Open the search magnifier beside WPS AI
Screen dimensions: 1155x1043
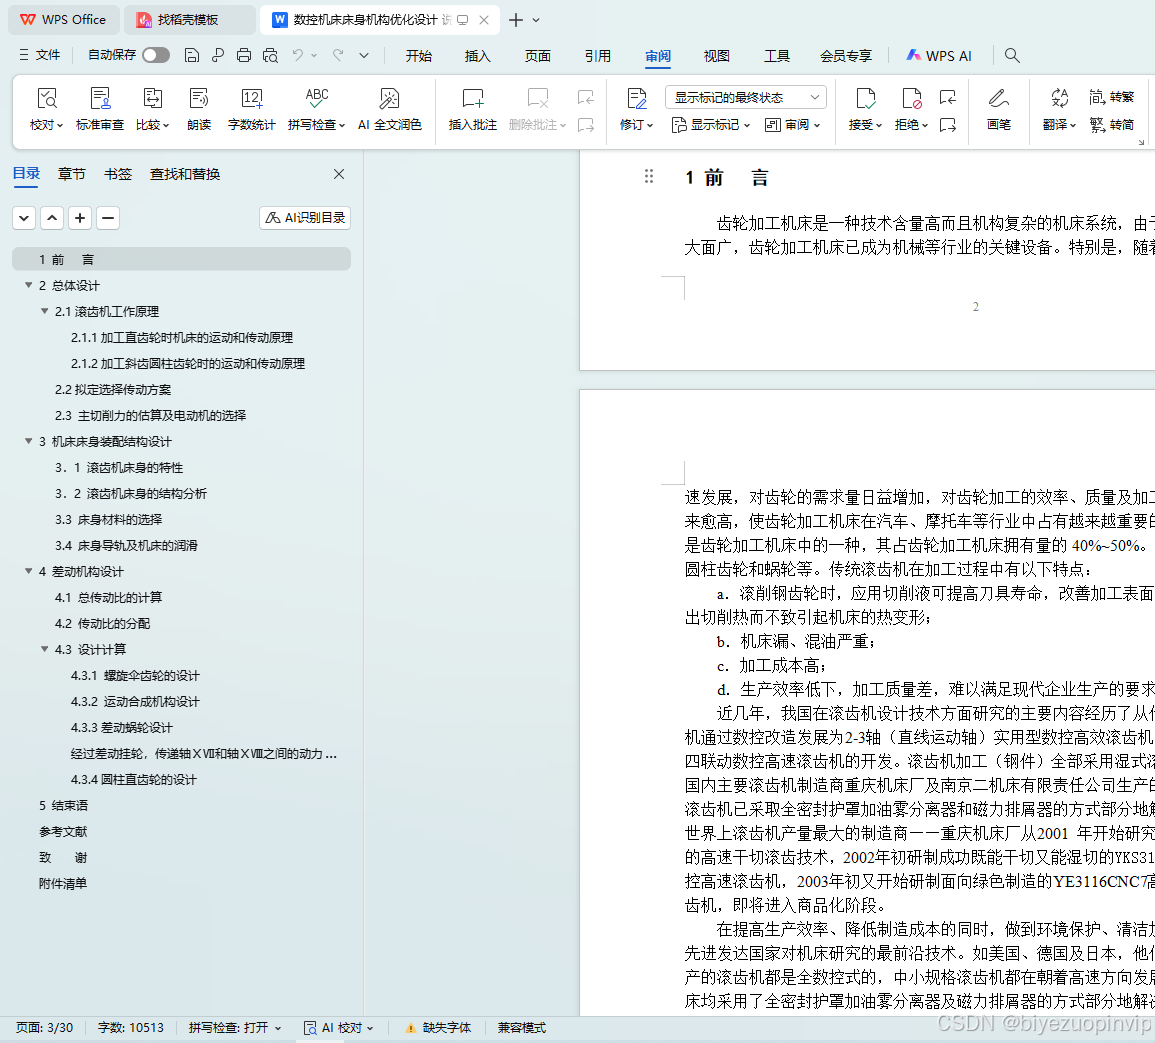1011,56
